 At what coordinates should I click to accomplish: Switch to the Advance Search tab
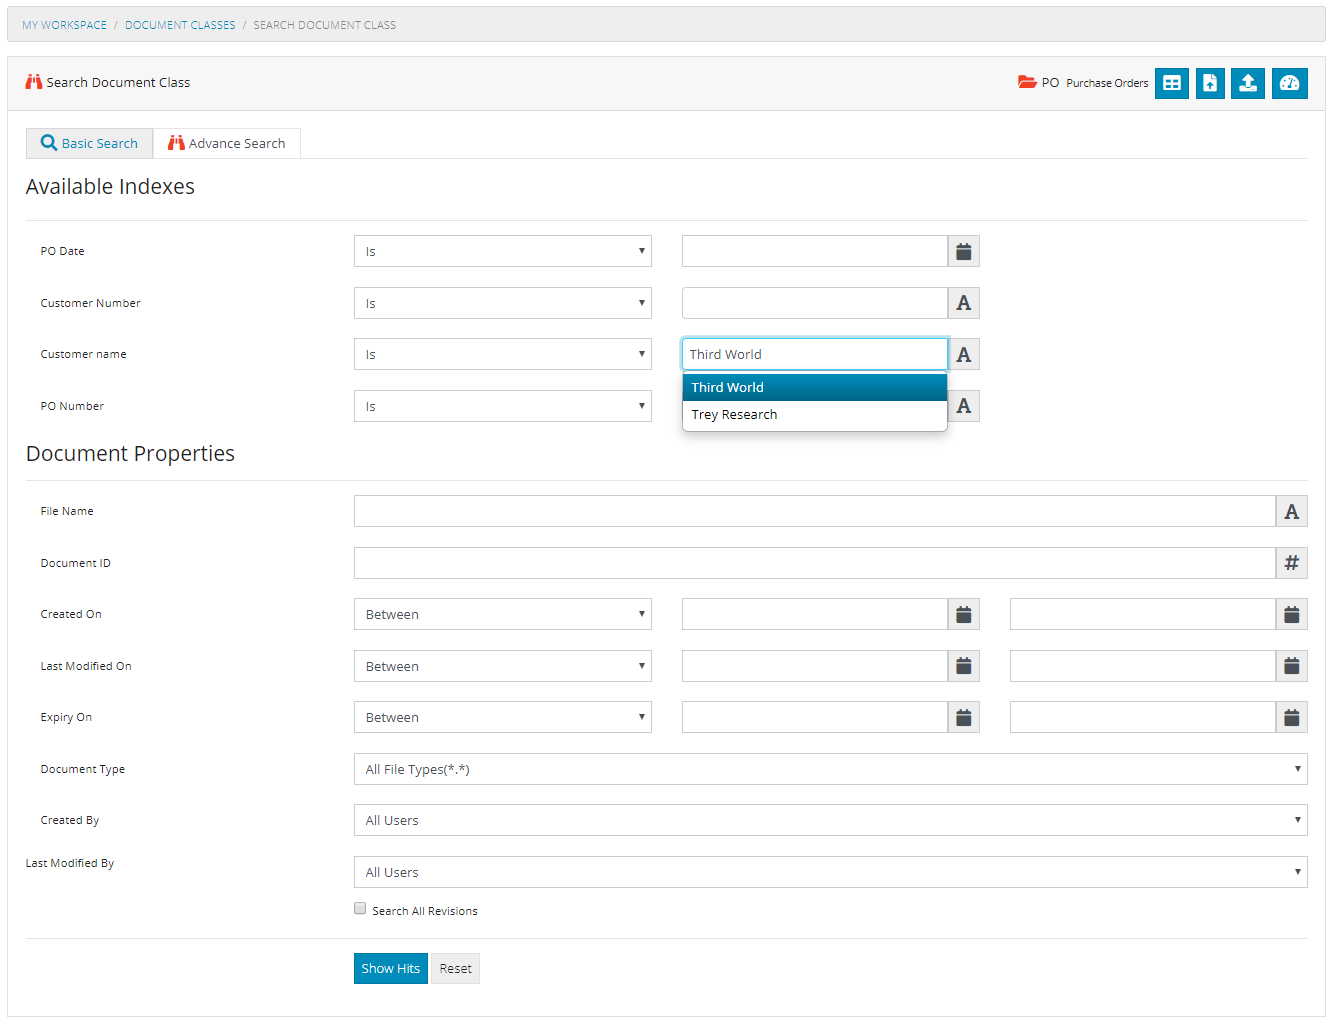(227, 144)
